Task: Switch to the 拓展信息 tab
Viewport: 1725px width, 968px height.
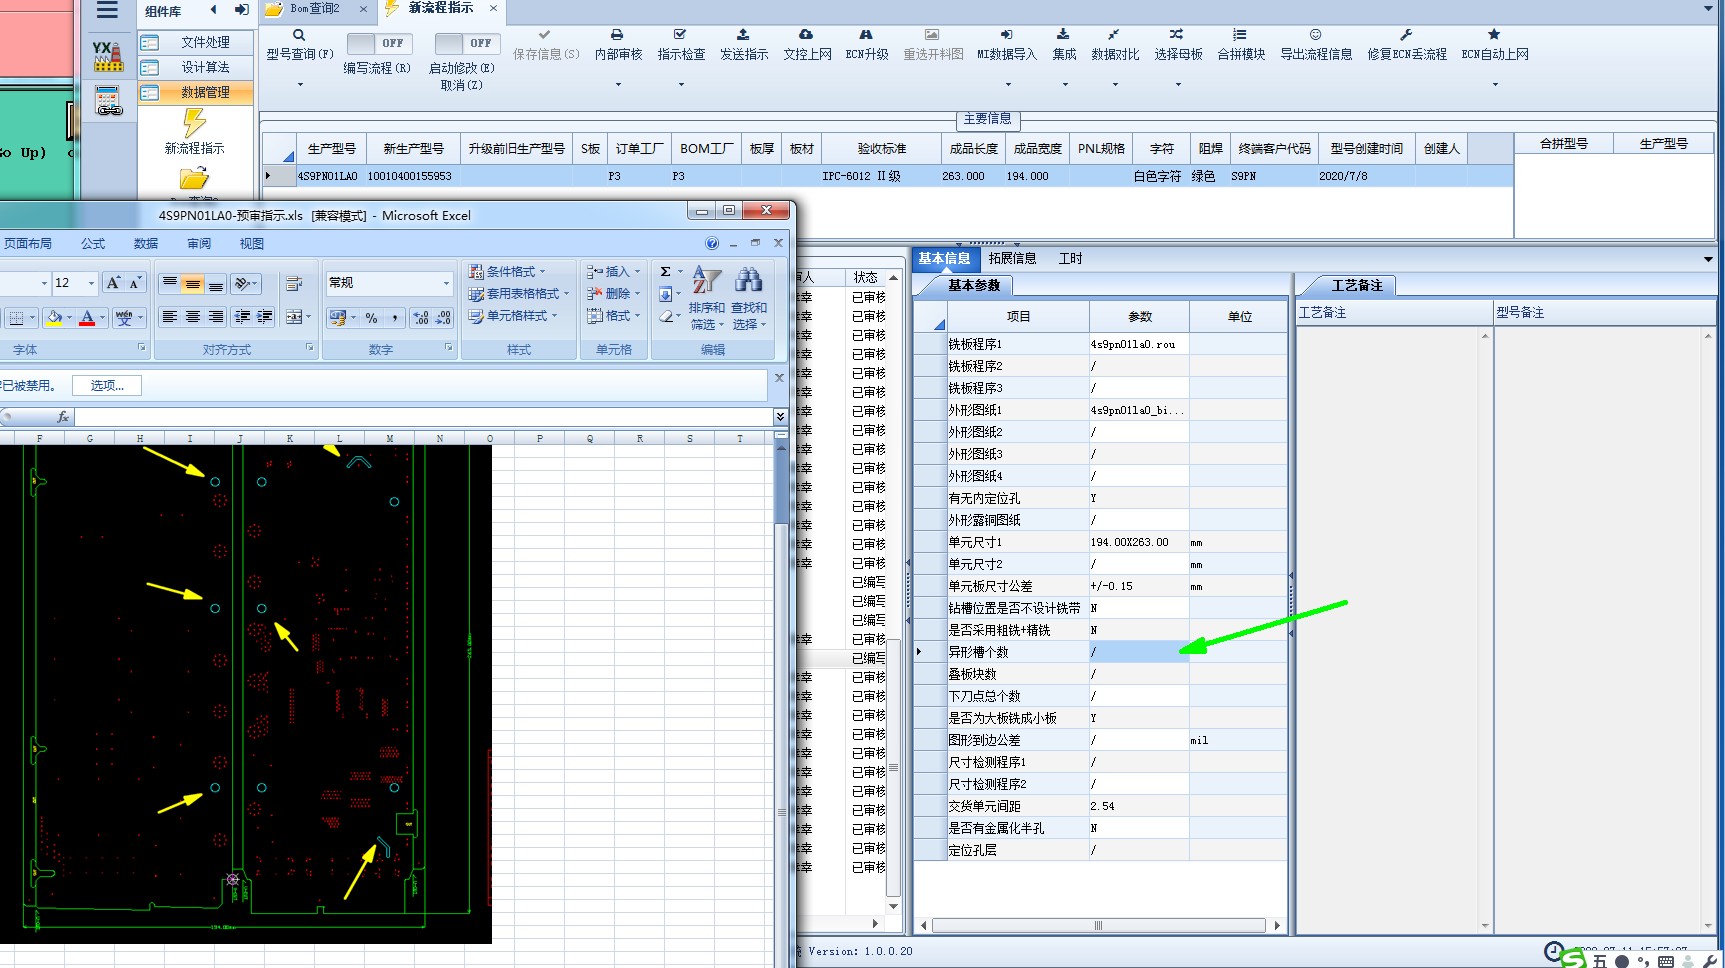Action: (1012, 258)
